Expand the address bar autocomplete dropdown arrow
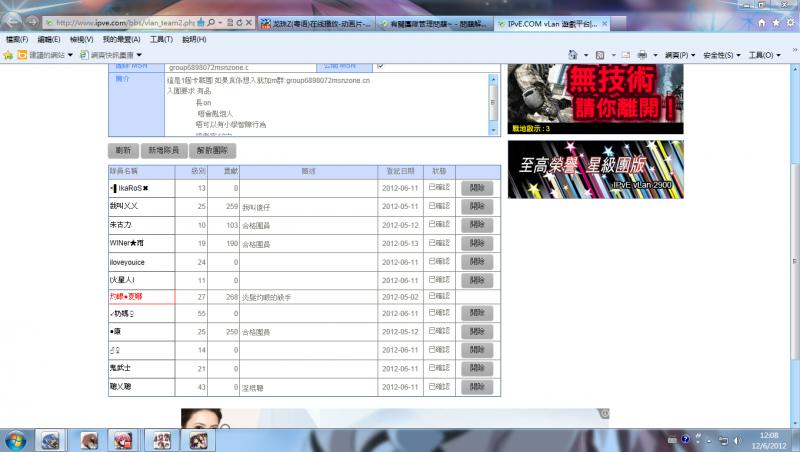The width and height of the screenshot is (800, 452). [220, 23]
